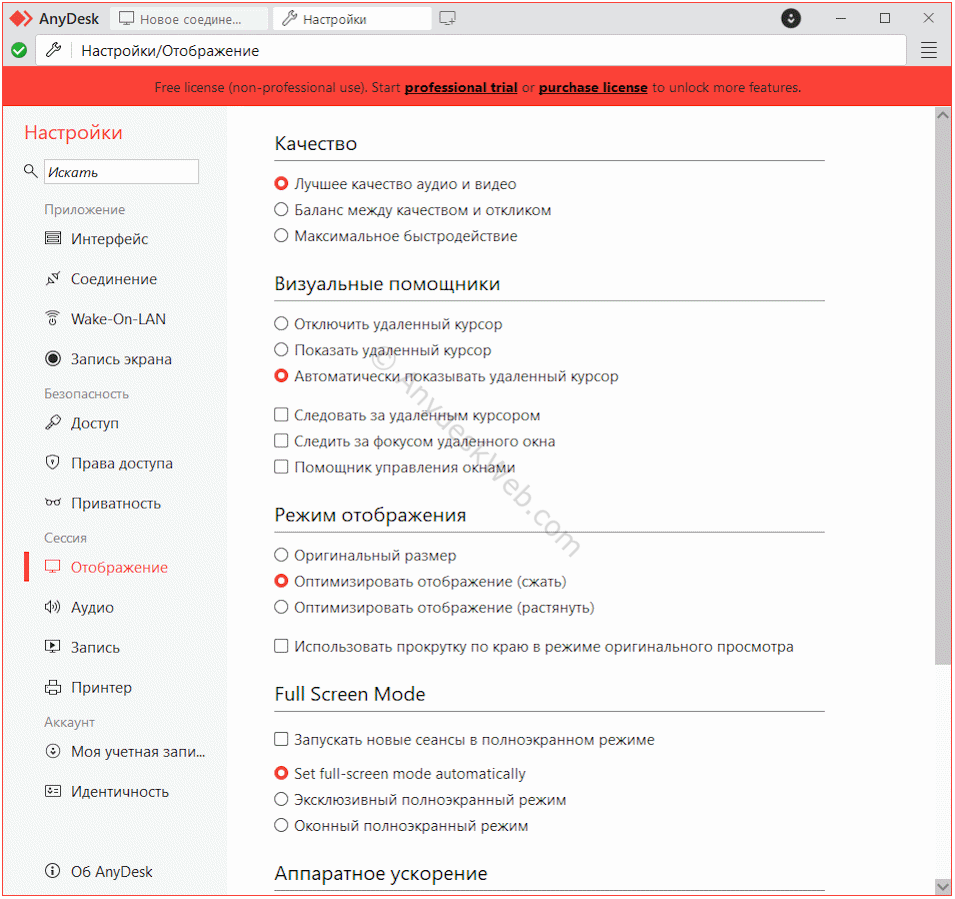955x899 pixels.
Task: Click the Доступ key icon
Action: pos(53,423)
